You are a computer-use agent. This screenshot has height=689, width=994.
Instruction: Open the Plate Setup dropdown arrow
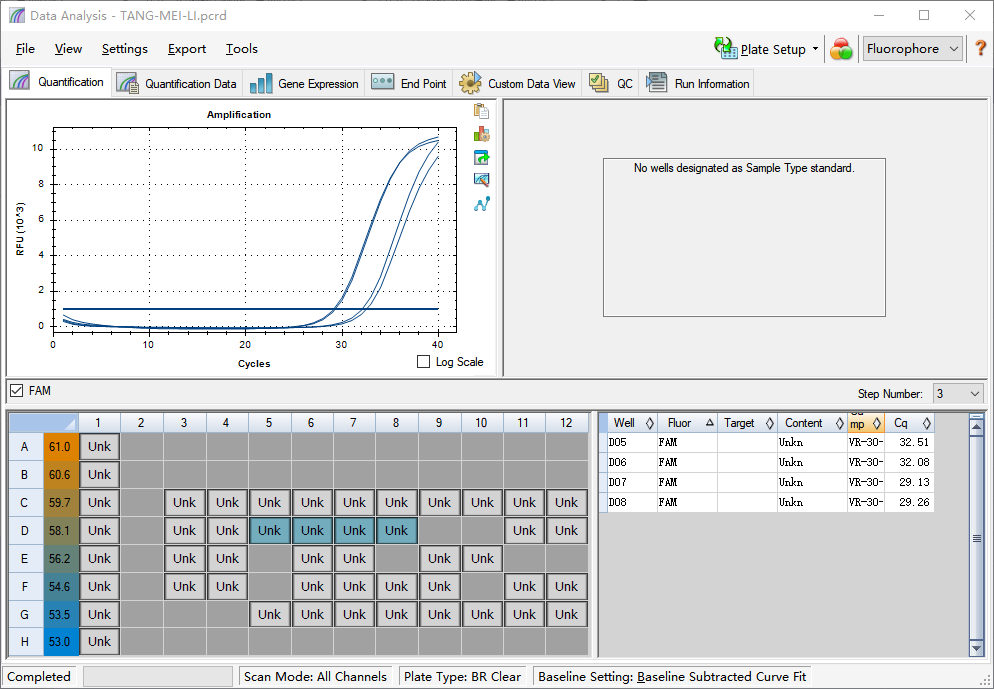[815, 49]
